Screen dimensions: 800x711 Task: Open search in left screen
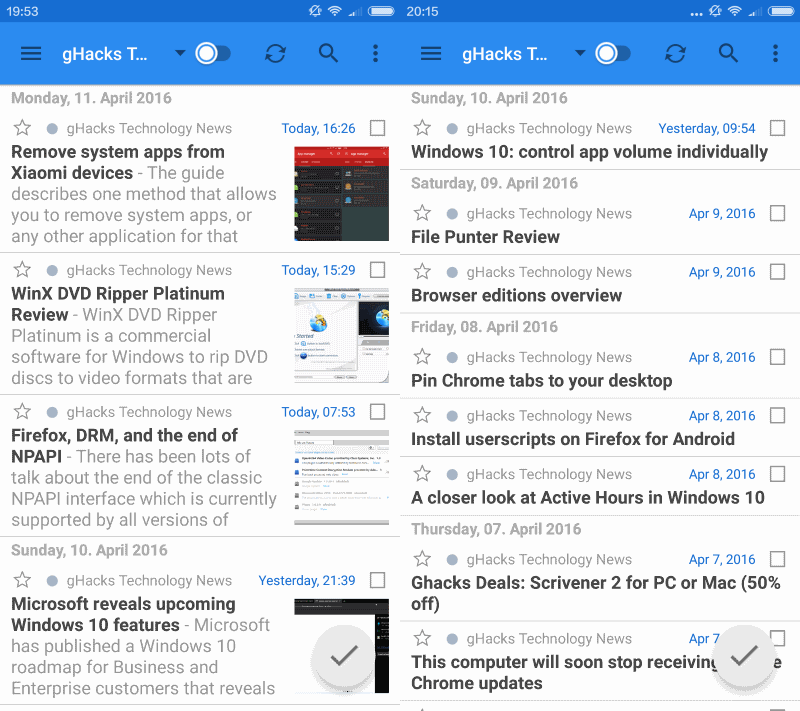(x=328, y=53)
